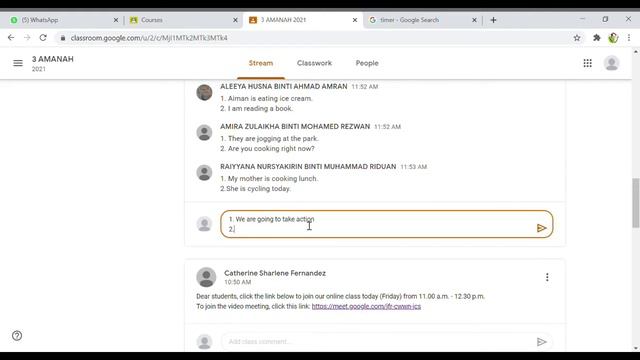
Task: Click name ALEEYA HUSNA BINTI AHMAD AMRAN
Action: coord(284,87)
